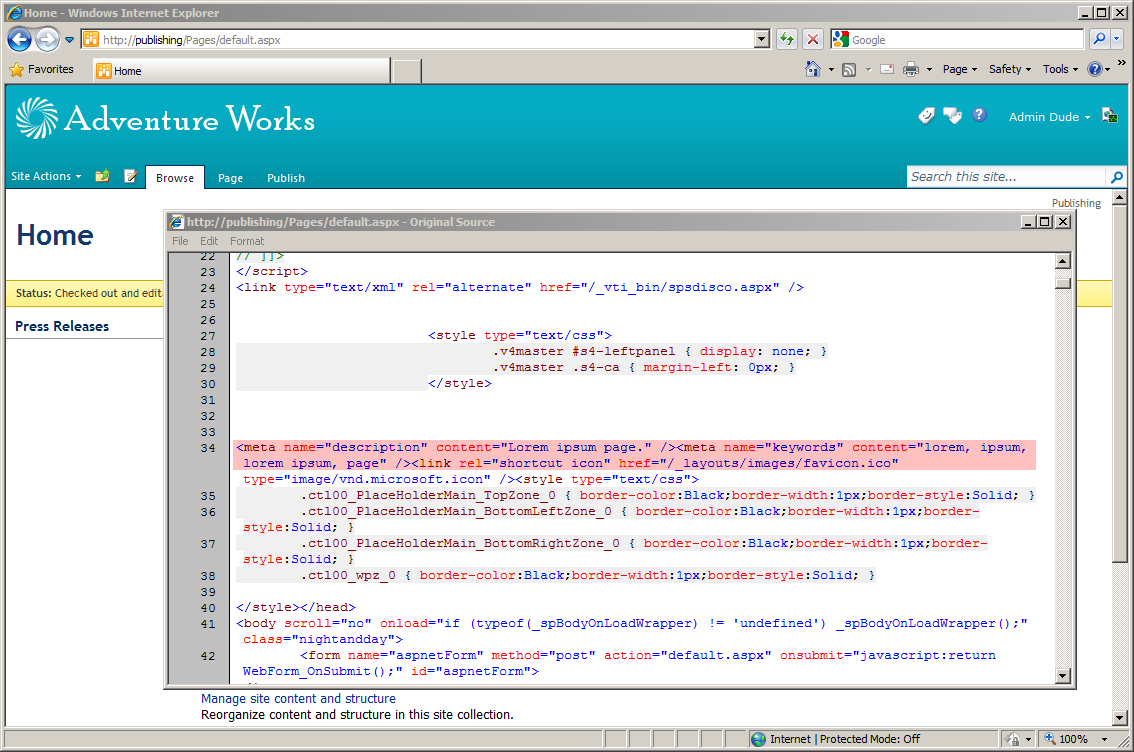Image resolution: width=1134 pixels, height=752 pixels.
Task: Open the Safety menu dropdown
Action: (1010, 69)
